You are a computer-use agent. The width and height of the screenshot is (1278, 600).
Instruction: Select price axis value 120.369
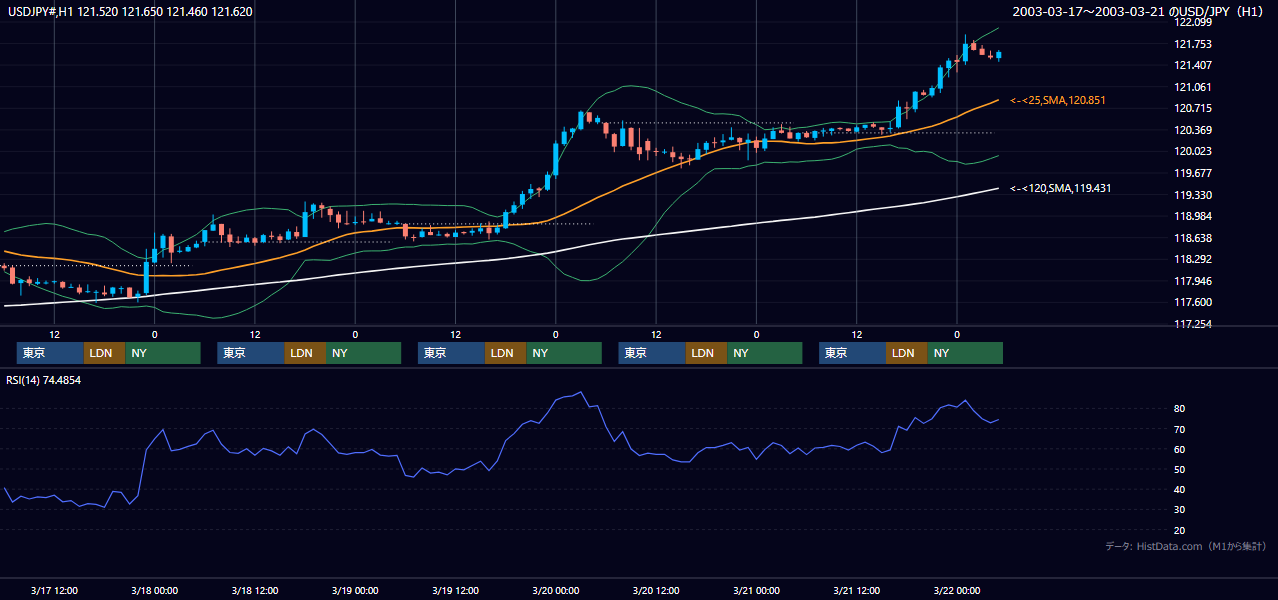coord(1192,130)
